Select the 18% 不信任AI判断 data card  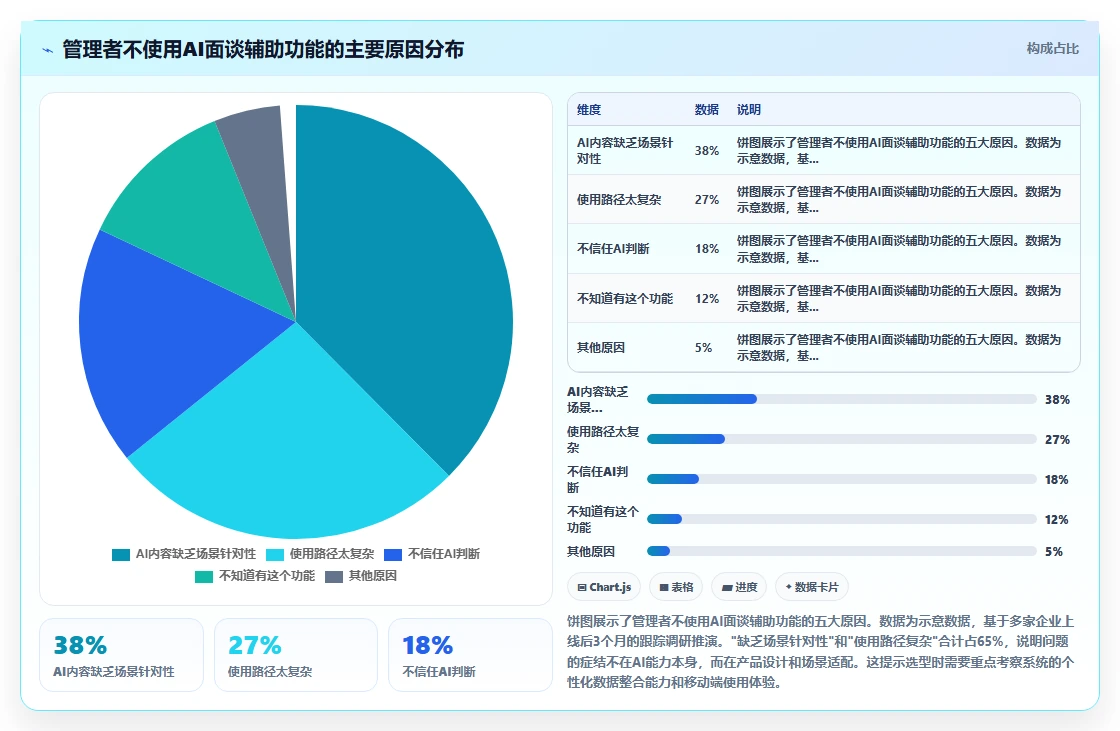(x=470, y=655)
